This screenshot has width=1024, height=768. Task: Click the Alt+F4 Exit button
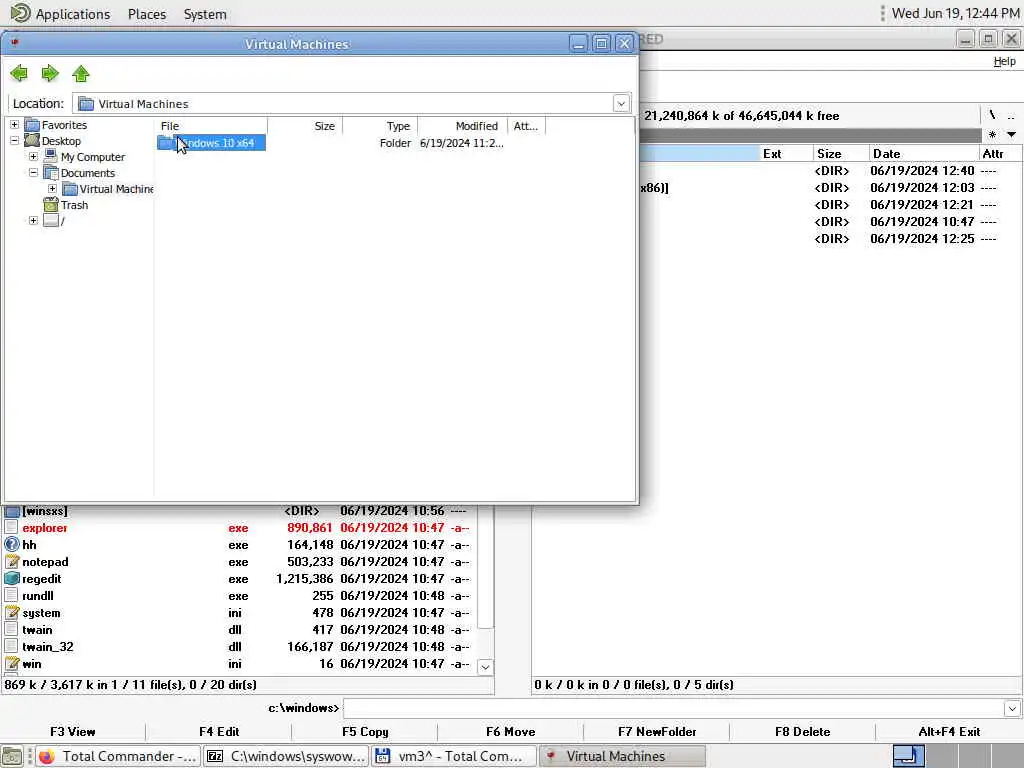949,731
